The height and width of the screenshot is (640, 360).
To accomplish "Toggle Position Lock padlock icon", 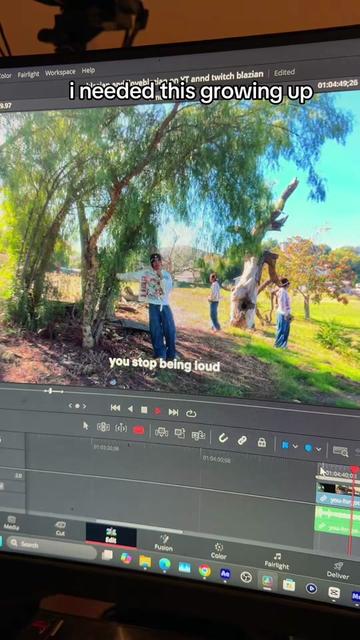I will (262, 442).
